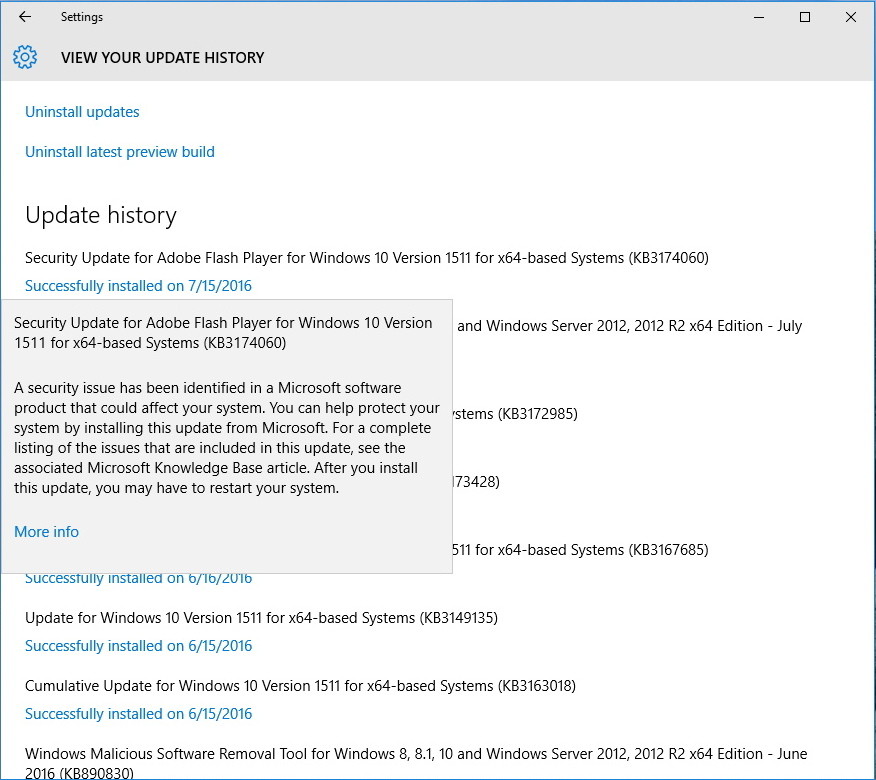876x780 pixels.
Task: Click the tooltip's security issue description text
Action: (226, 438)
